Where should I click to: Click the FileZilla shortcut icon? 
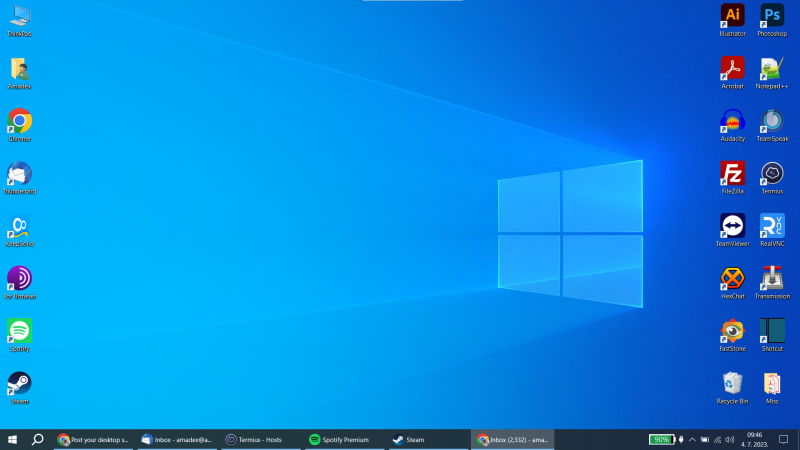point(732,172)
